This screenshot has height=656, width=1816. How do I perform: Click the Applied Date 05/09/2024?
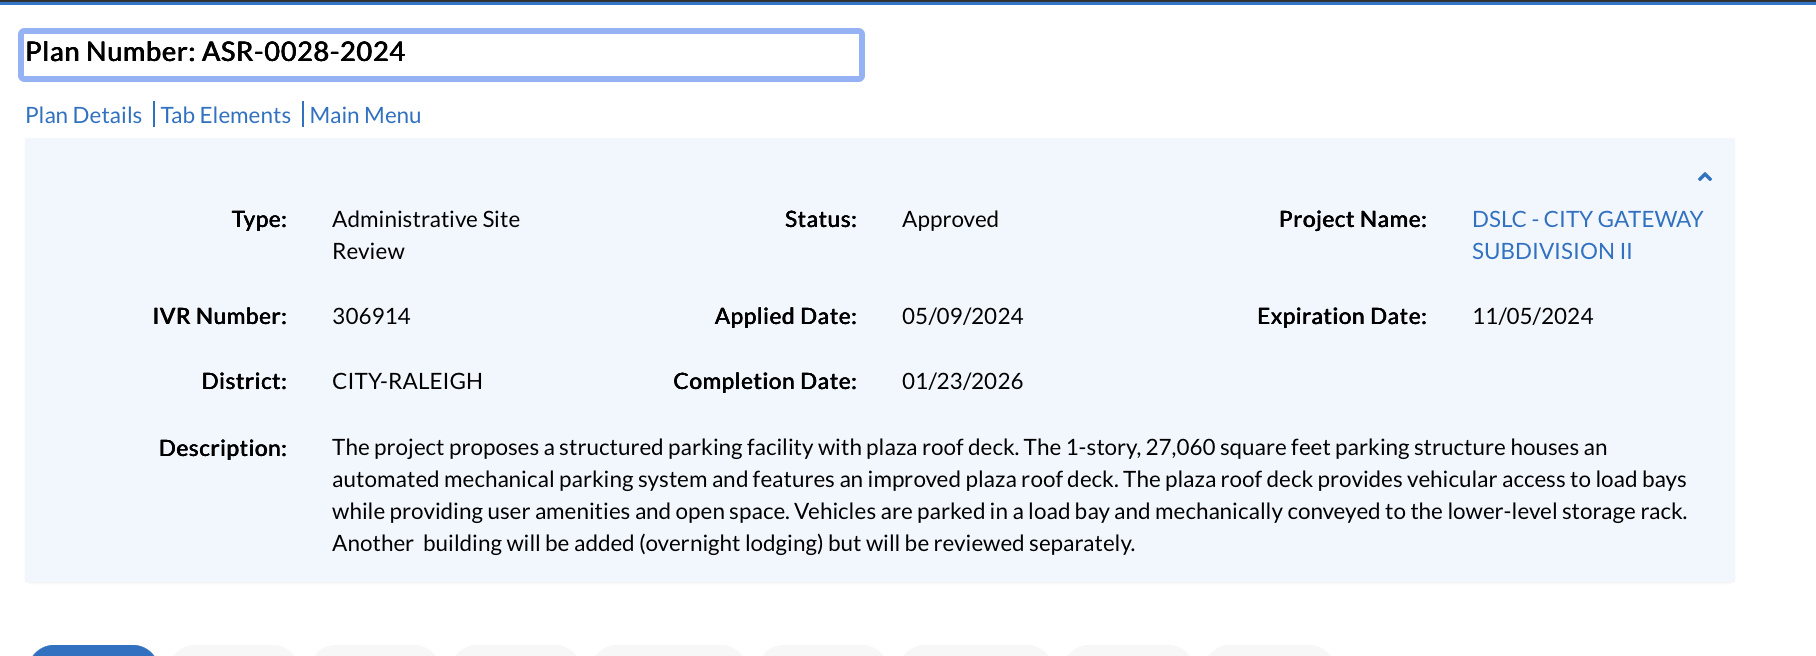pos(962,316)
